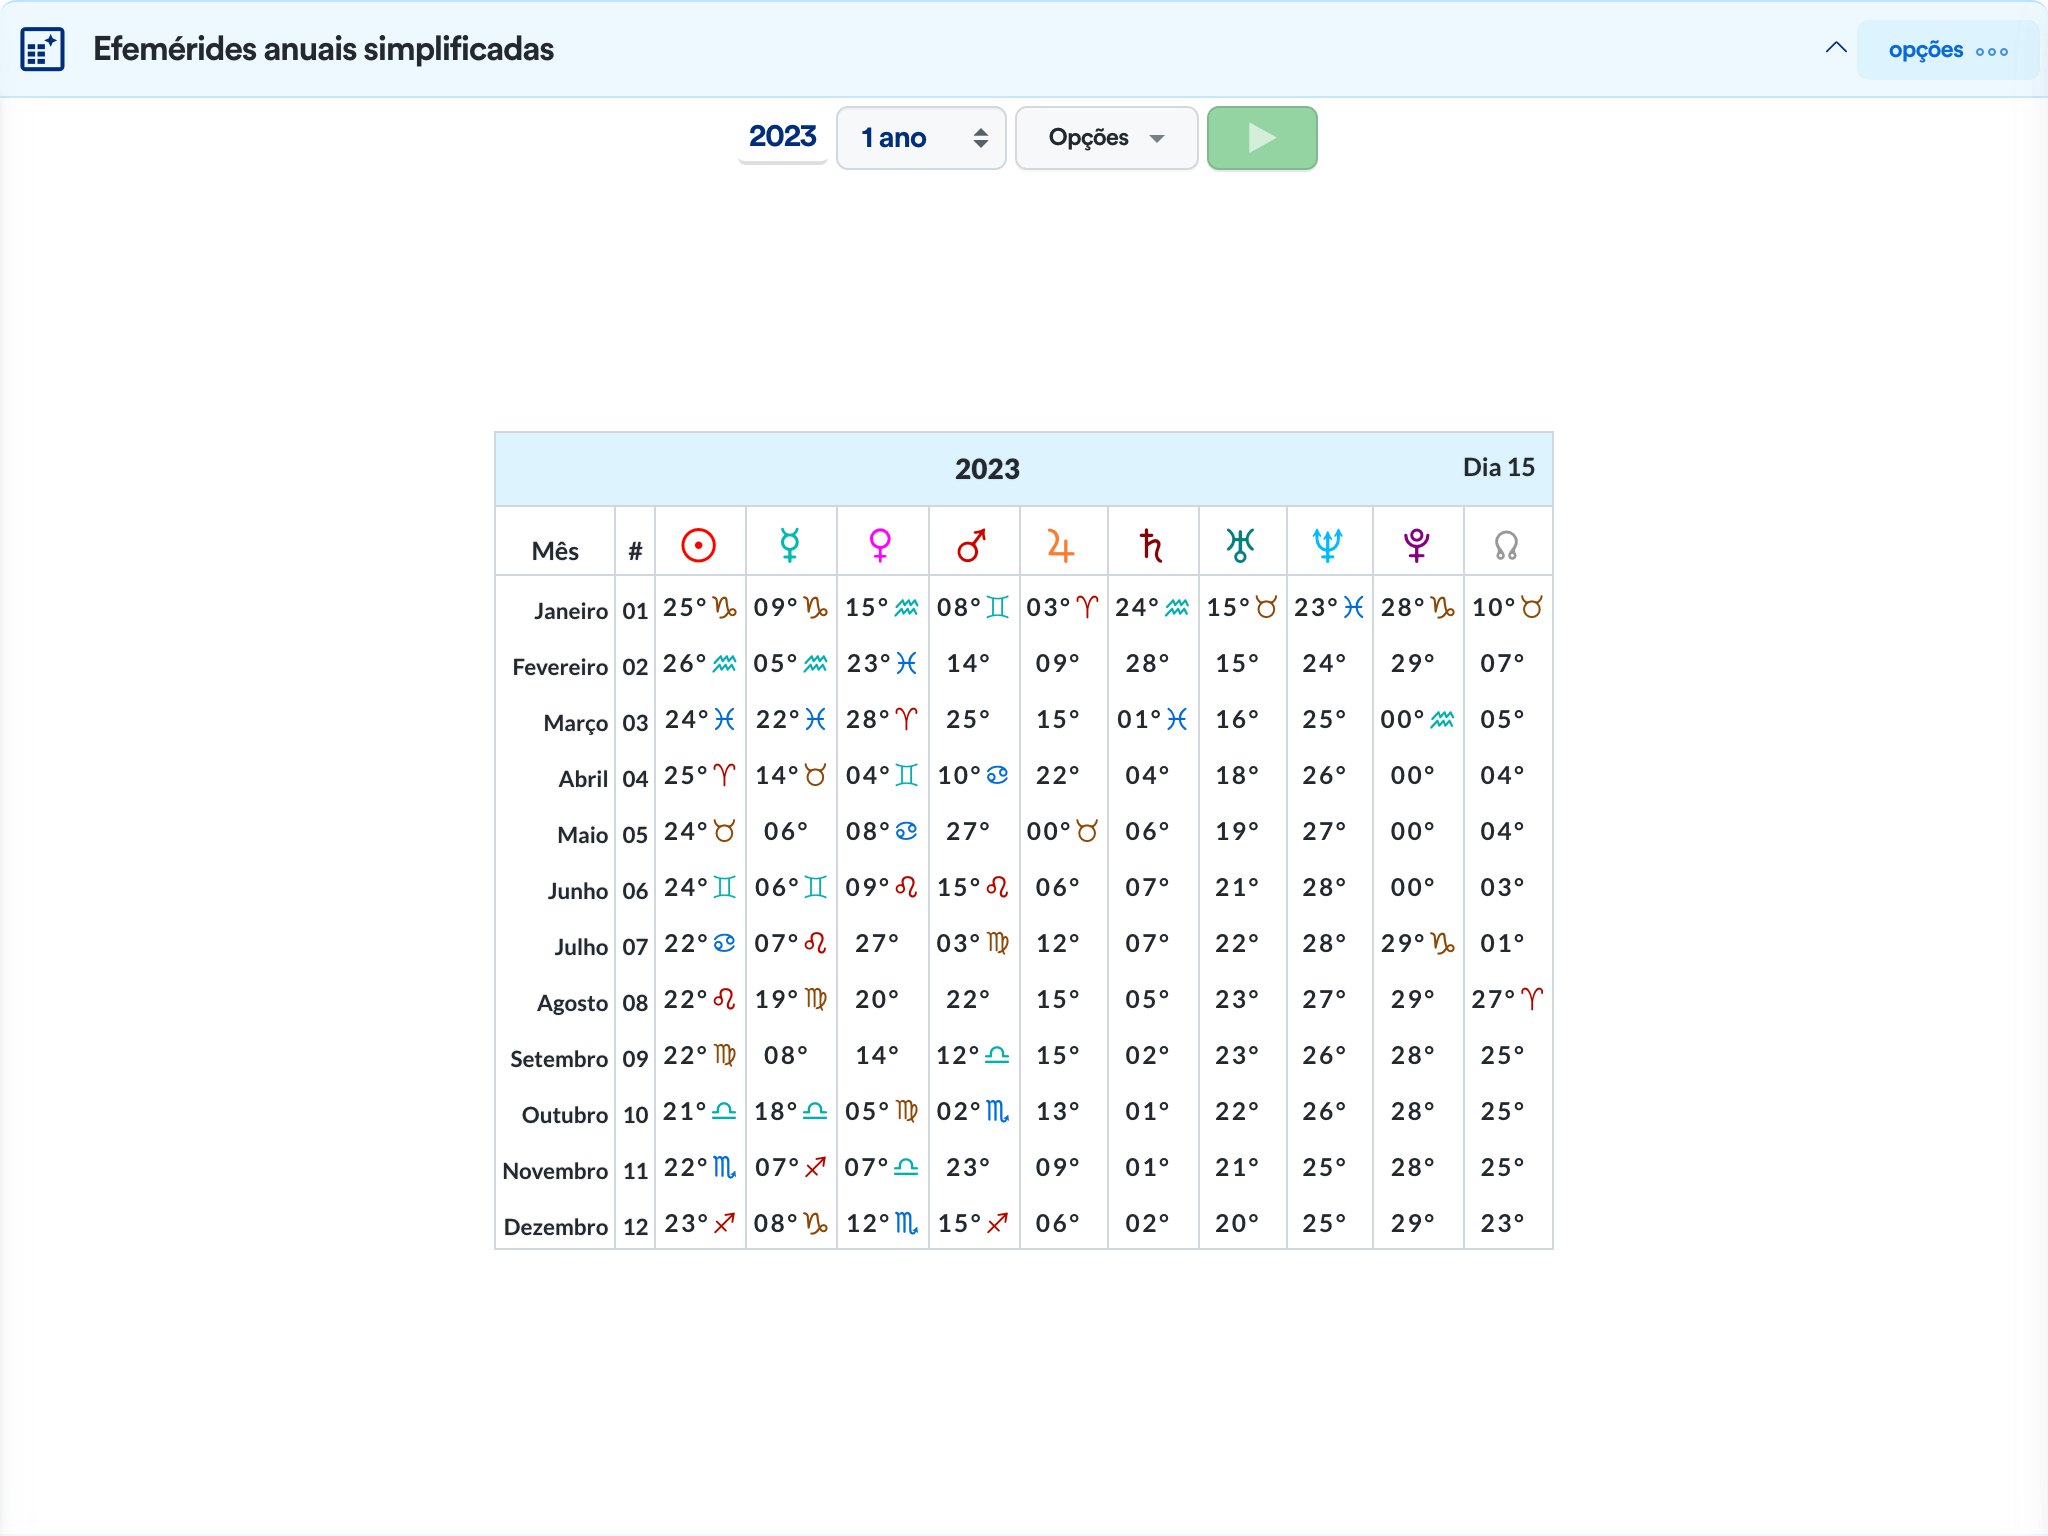
Task: Click Junho Venus cell 09° Leo
Action: [x=882, y=887]
